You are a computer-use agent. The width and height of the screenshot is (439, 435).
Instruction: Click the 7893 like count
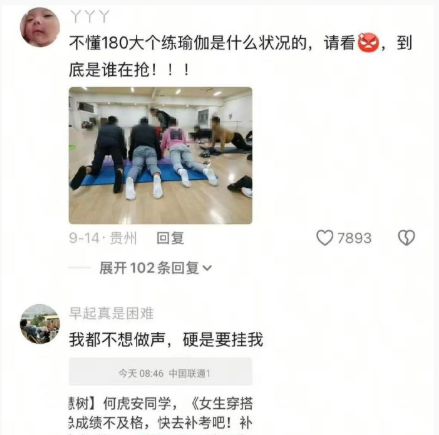pyautogui.click(x=354, y=238)
